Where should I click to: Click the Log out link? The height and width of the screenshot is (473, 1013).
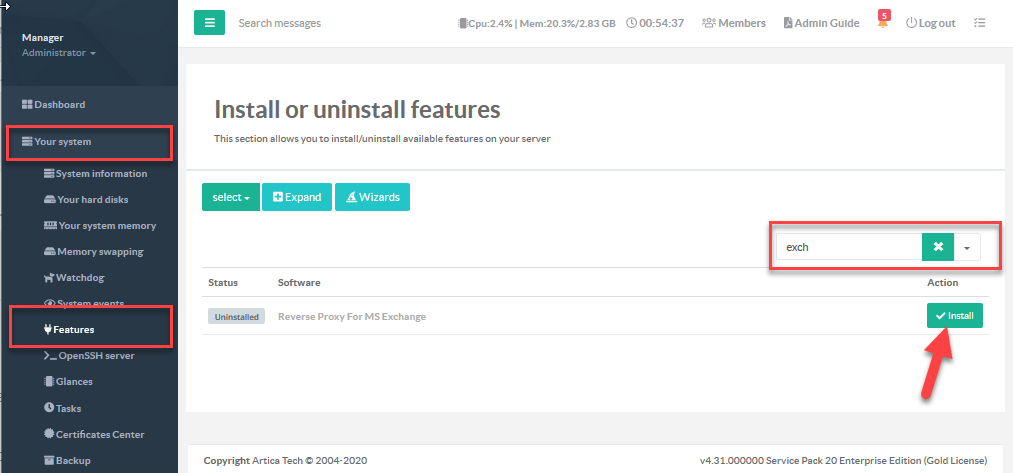click(930, 23)
